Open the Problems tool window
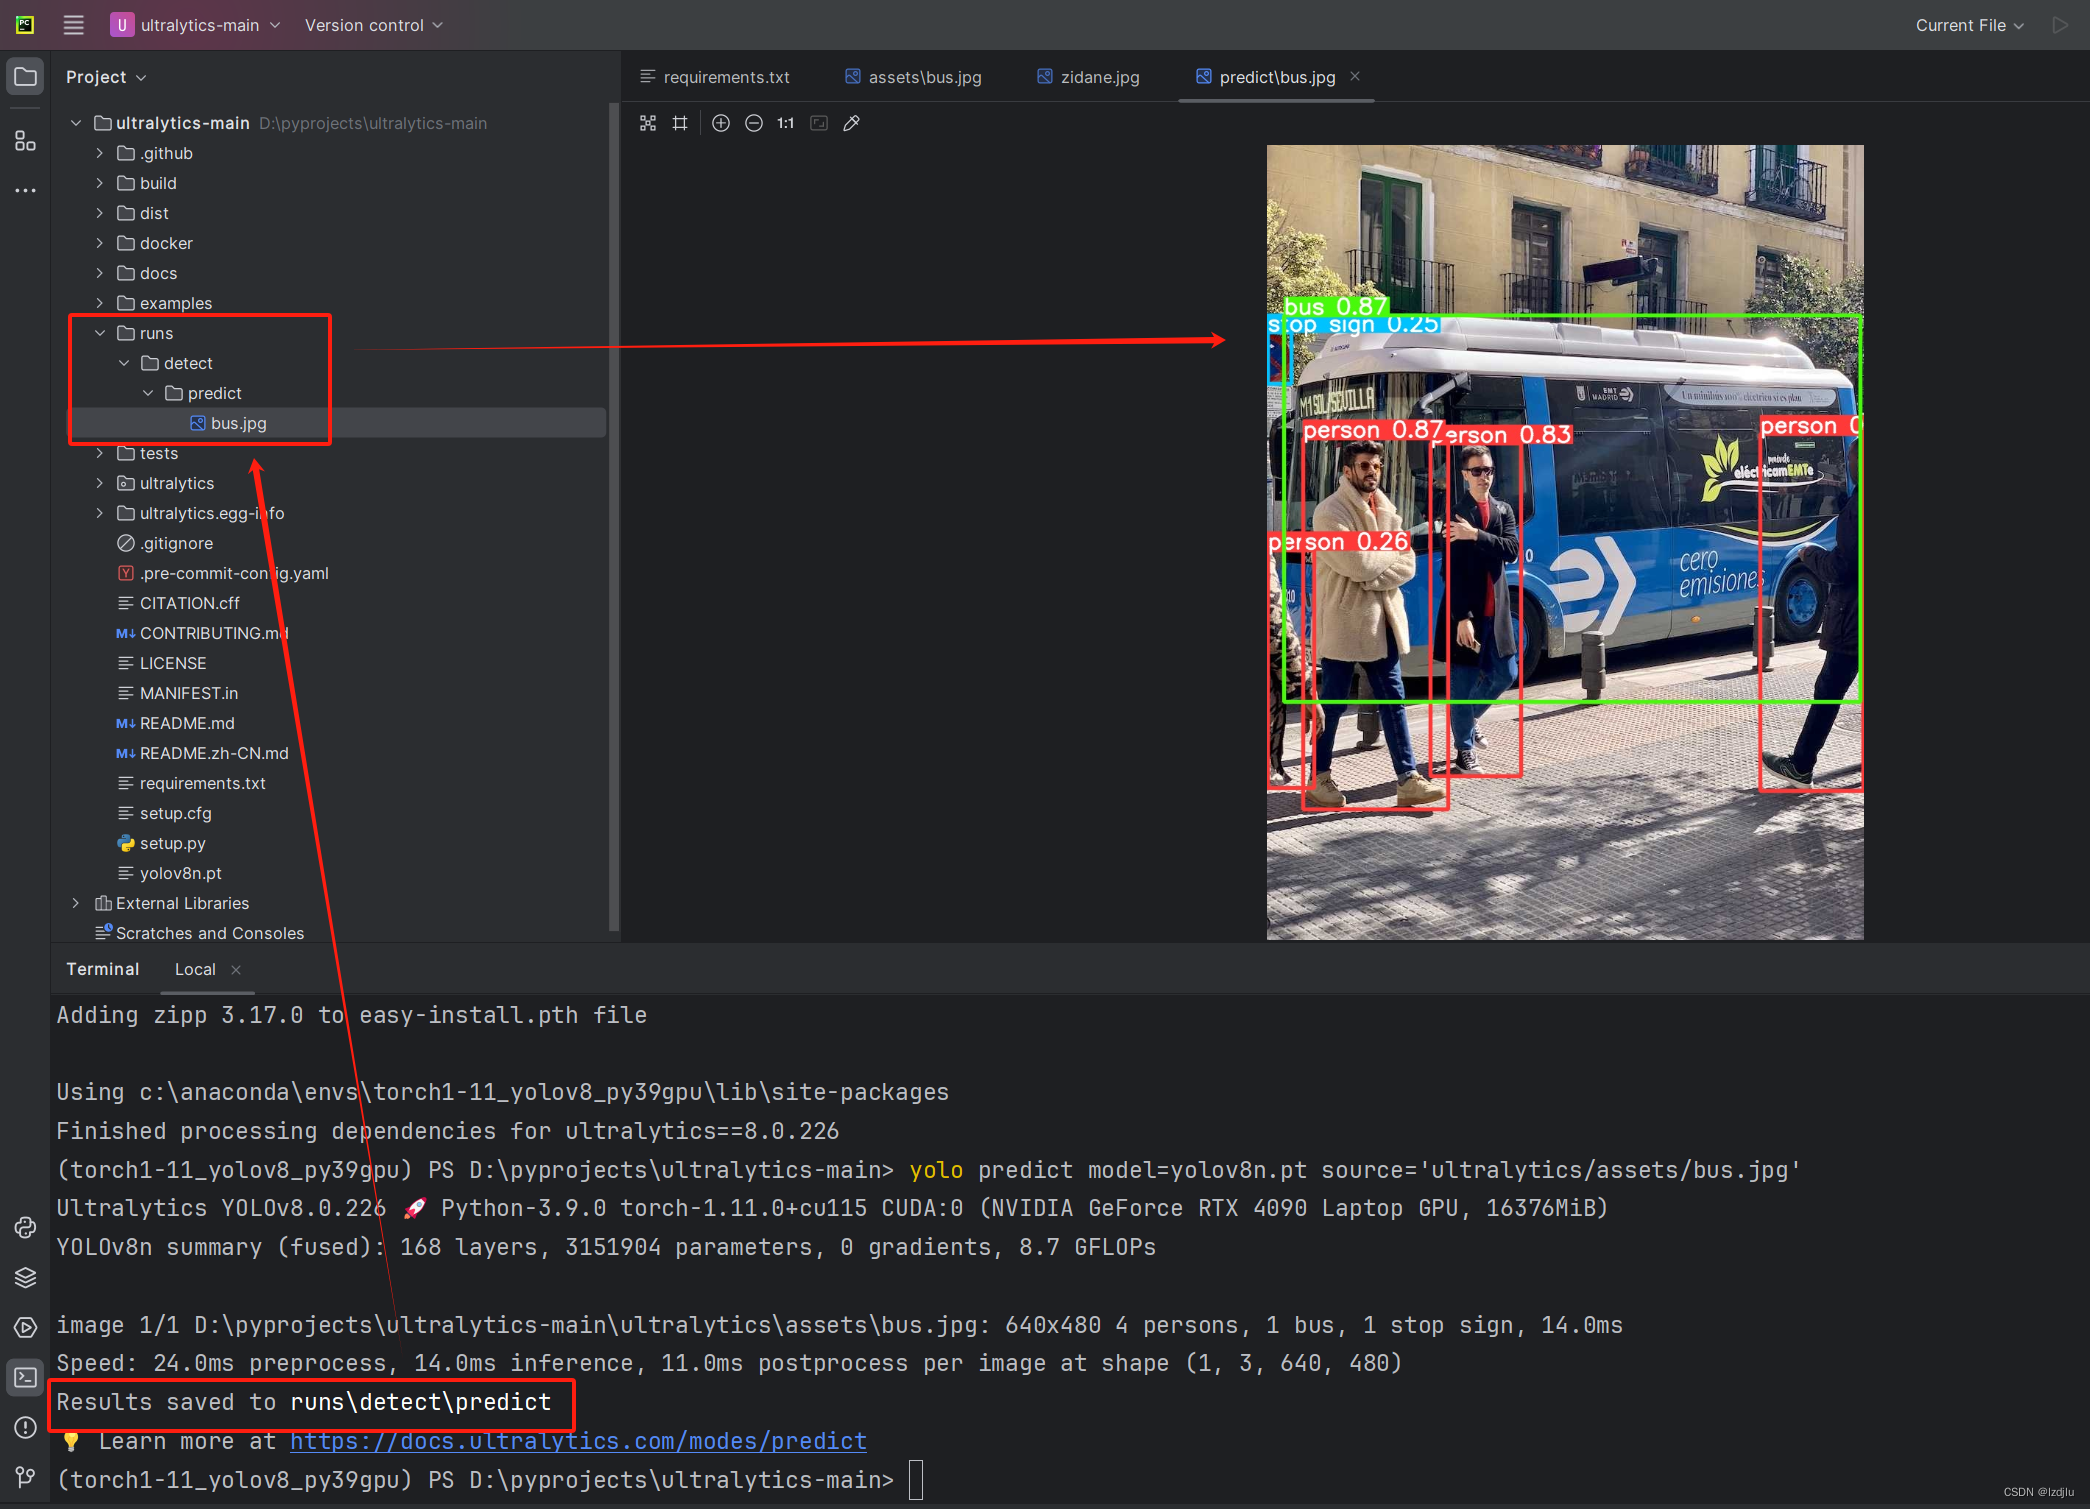This screenshot has width=2090, height=1509. tap(25, 1427)
